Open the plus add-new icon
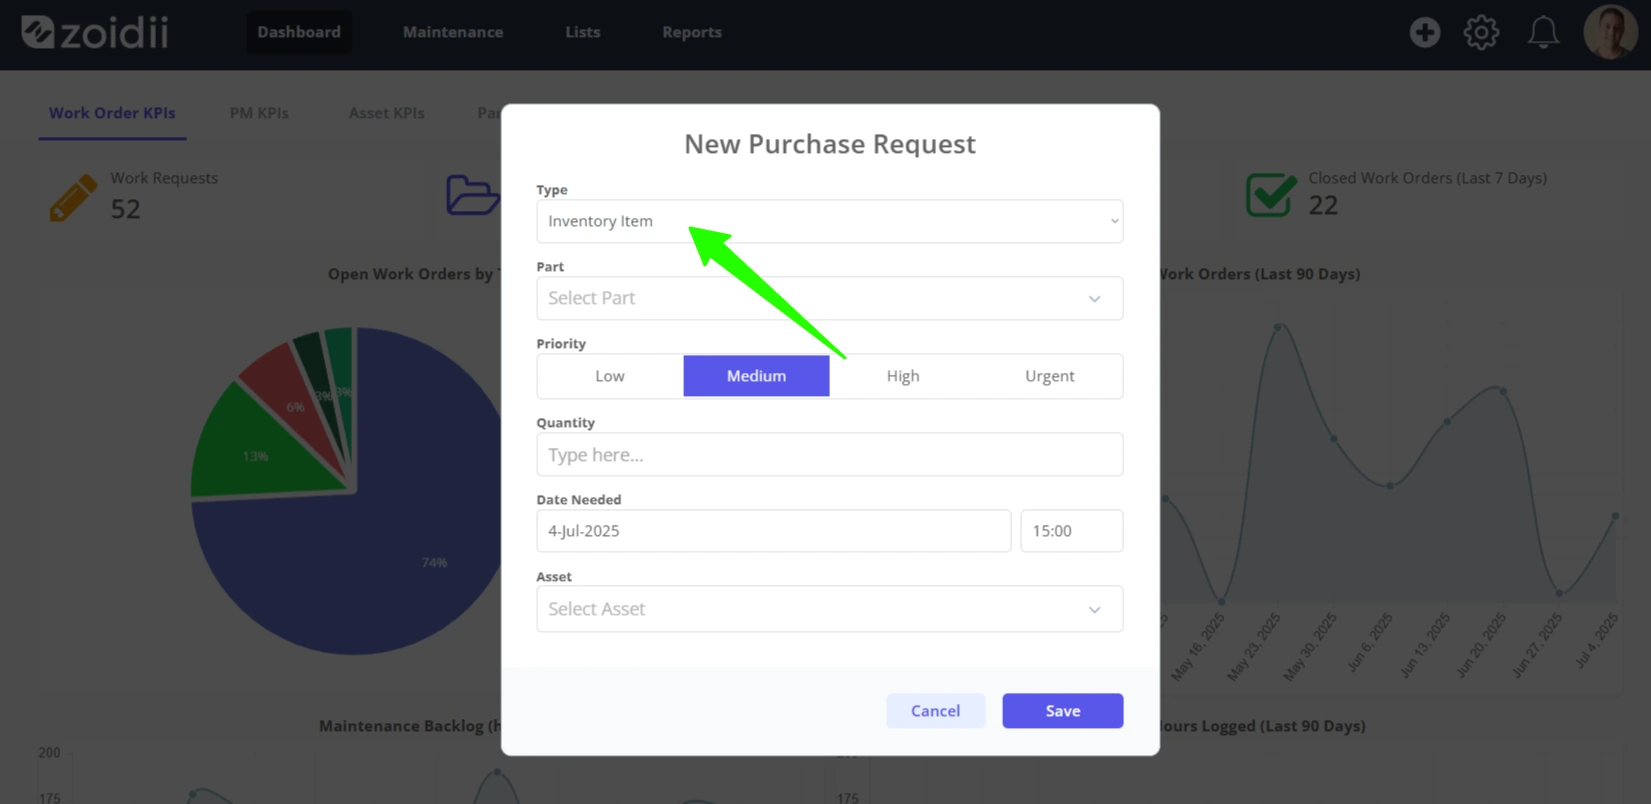Viewport: 1651px width, 804px height. [1424, 32]
